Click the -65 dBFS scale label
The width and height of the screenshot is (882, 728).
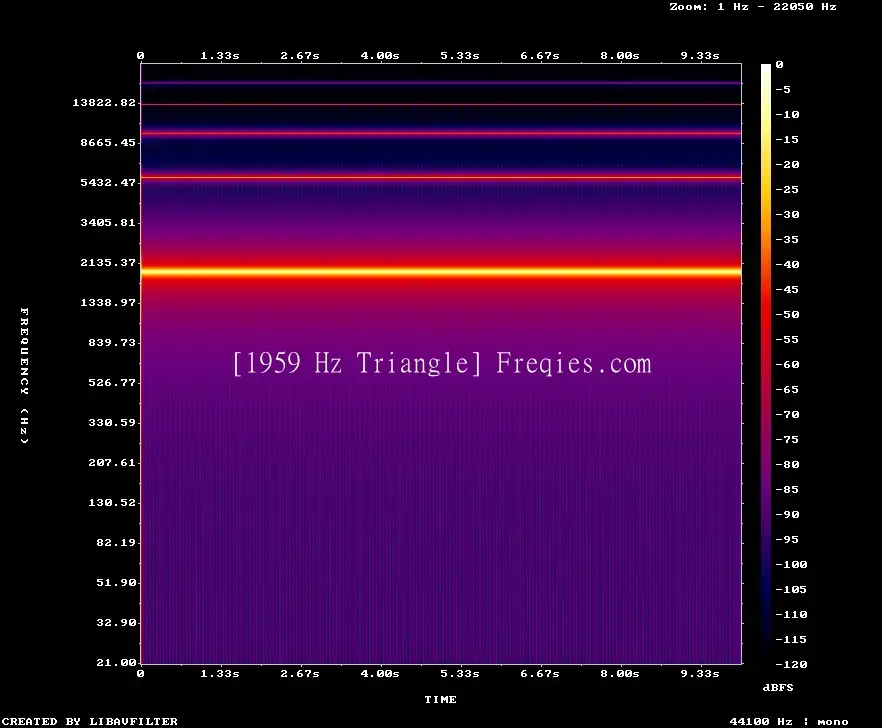click(x=787, y=389)
